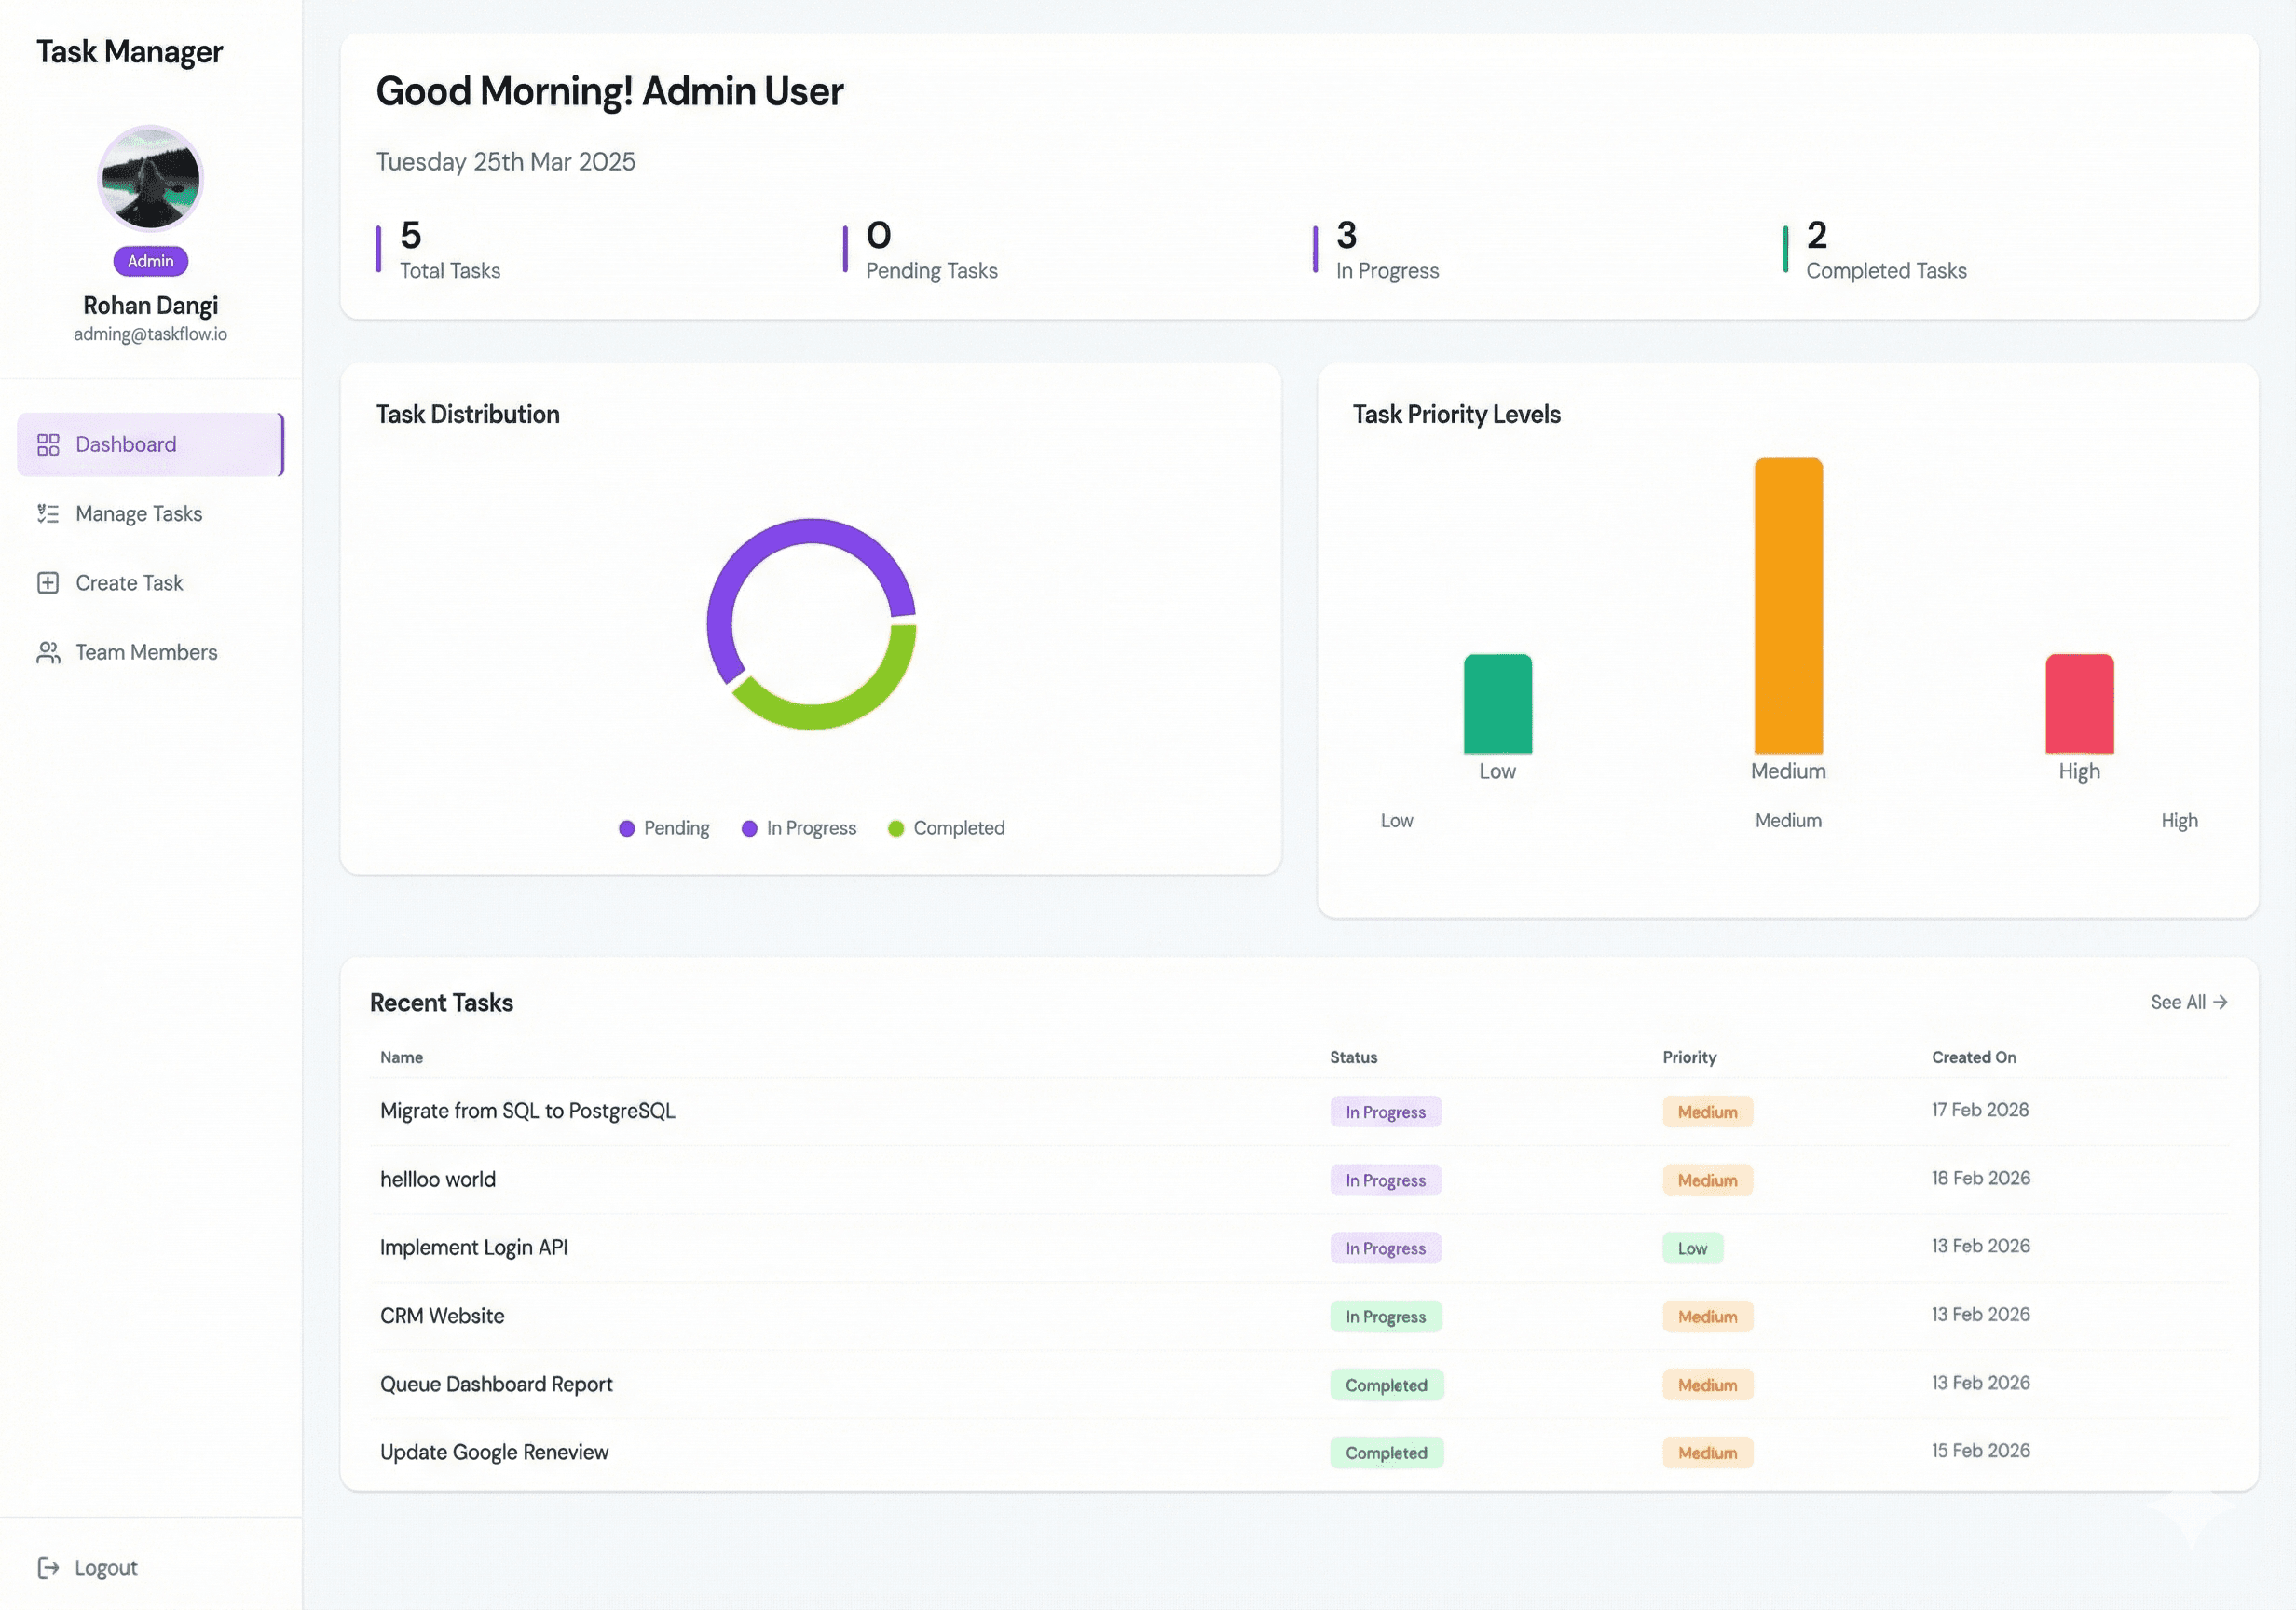Screen dimensions: 2296x1610
Task: Expand the Completed status for Queue Dashboard Report
Action: coord(1386,1384)
